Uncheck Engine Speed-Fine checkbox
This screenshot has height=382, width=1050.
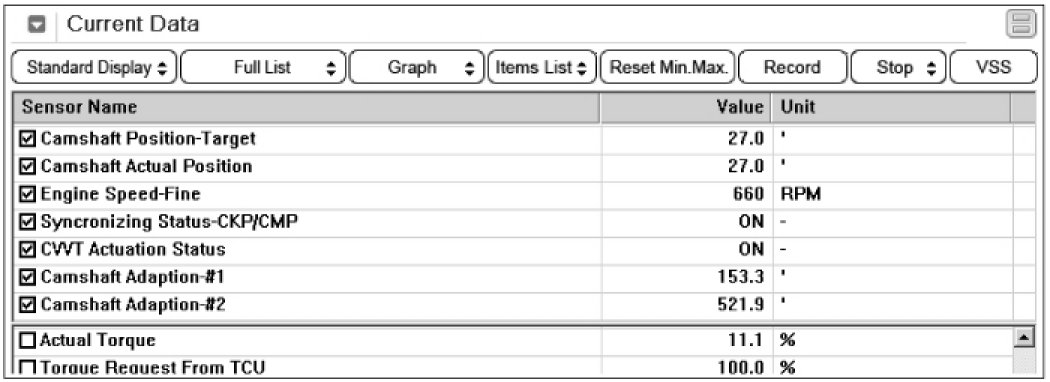tap(28, 194)
